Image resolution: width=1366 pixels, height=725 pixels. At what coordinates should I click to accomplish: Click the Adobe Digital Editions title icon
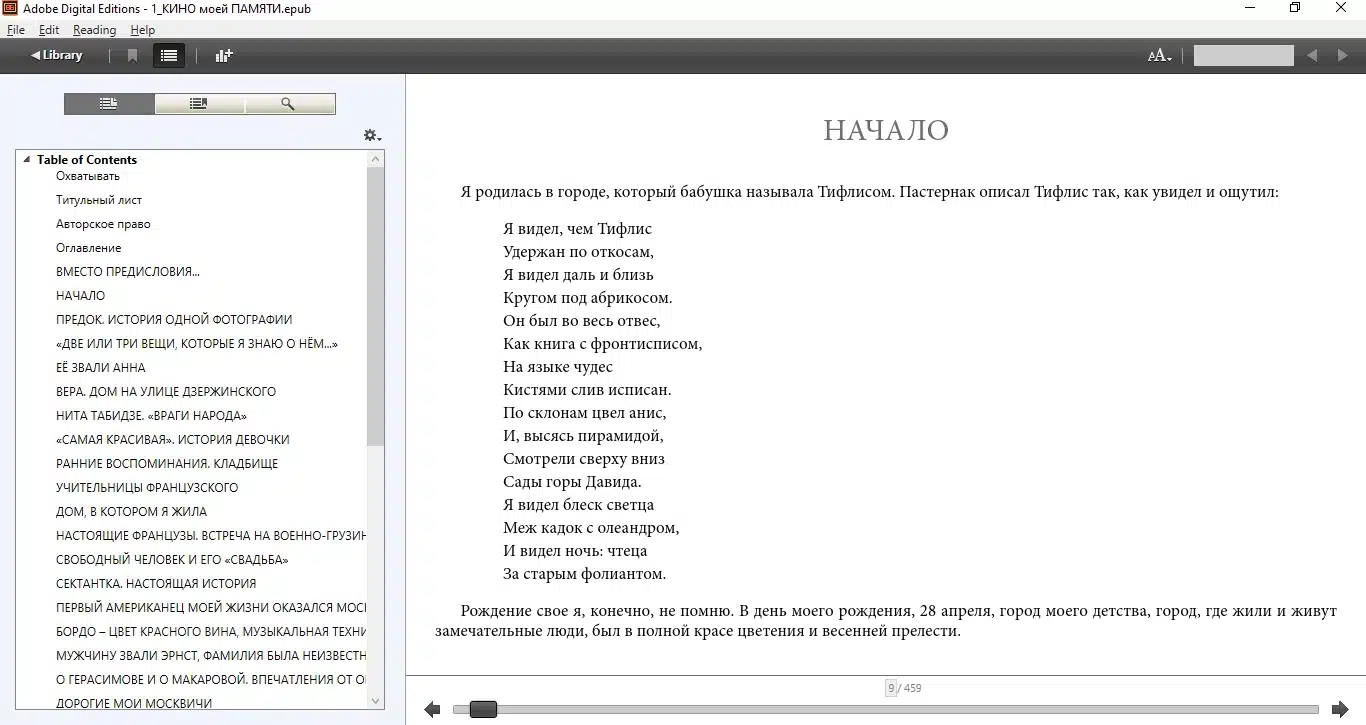tap(10, 8)
